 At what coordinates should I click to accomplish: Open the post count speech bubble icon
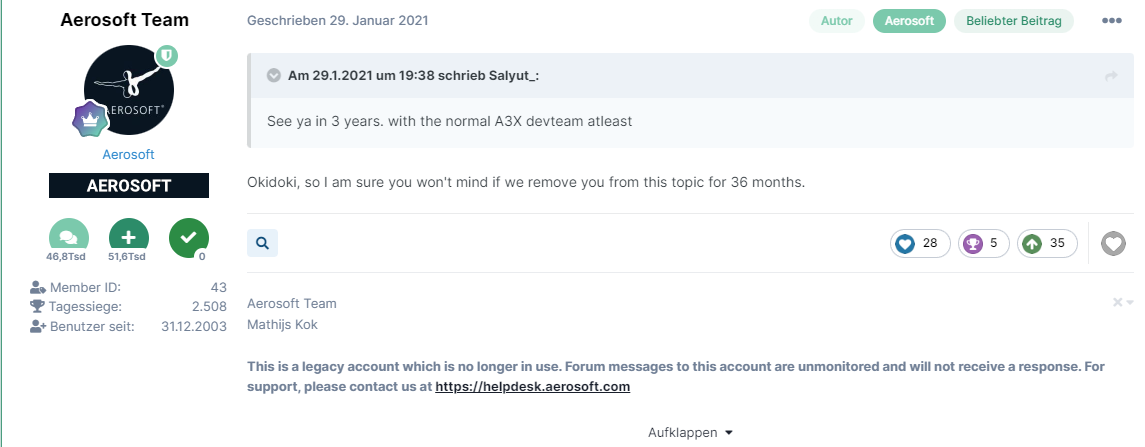point(69,237)
